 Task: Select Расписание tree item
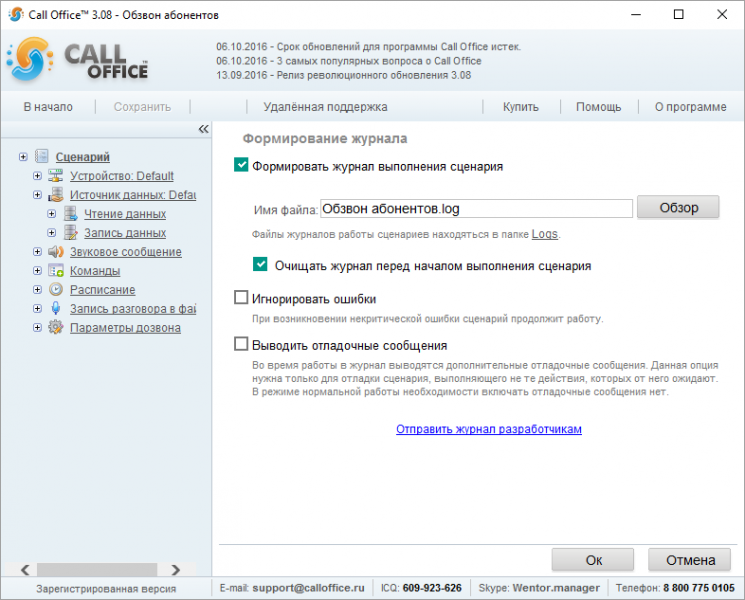[x=103, y=290]
